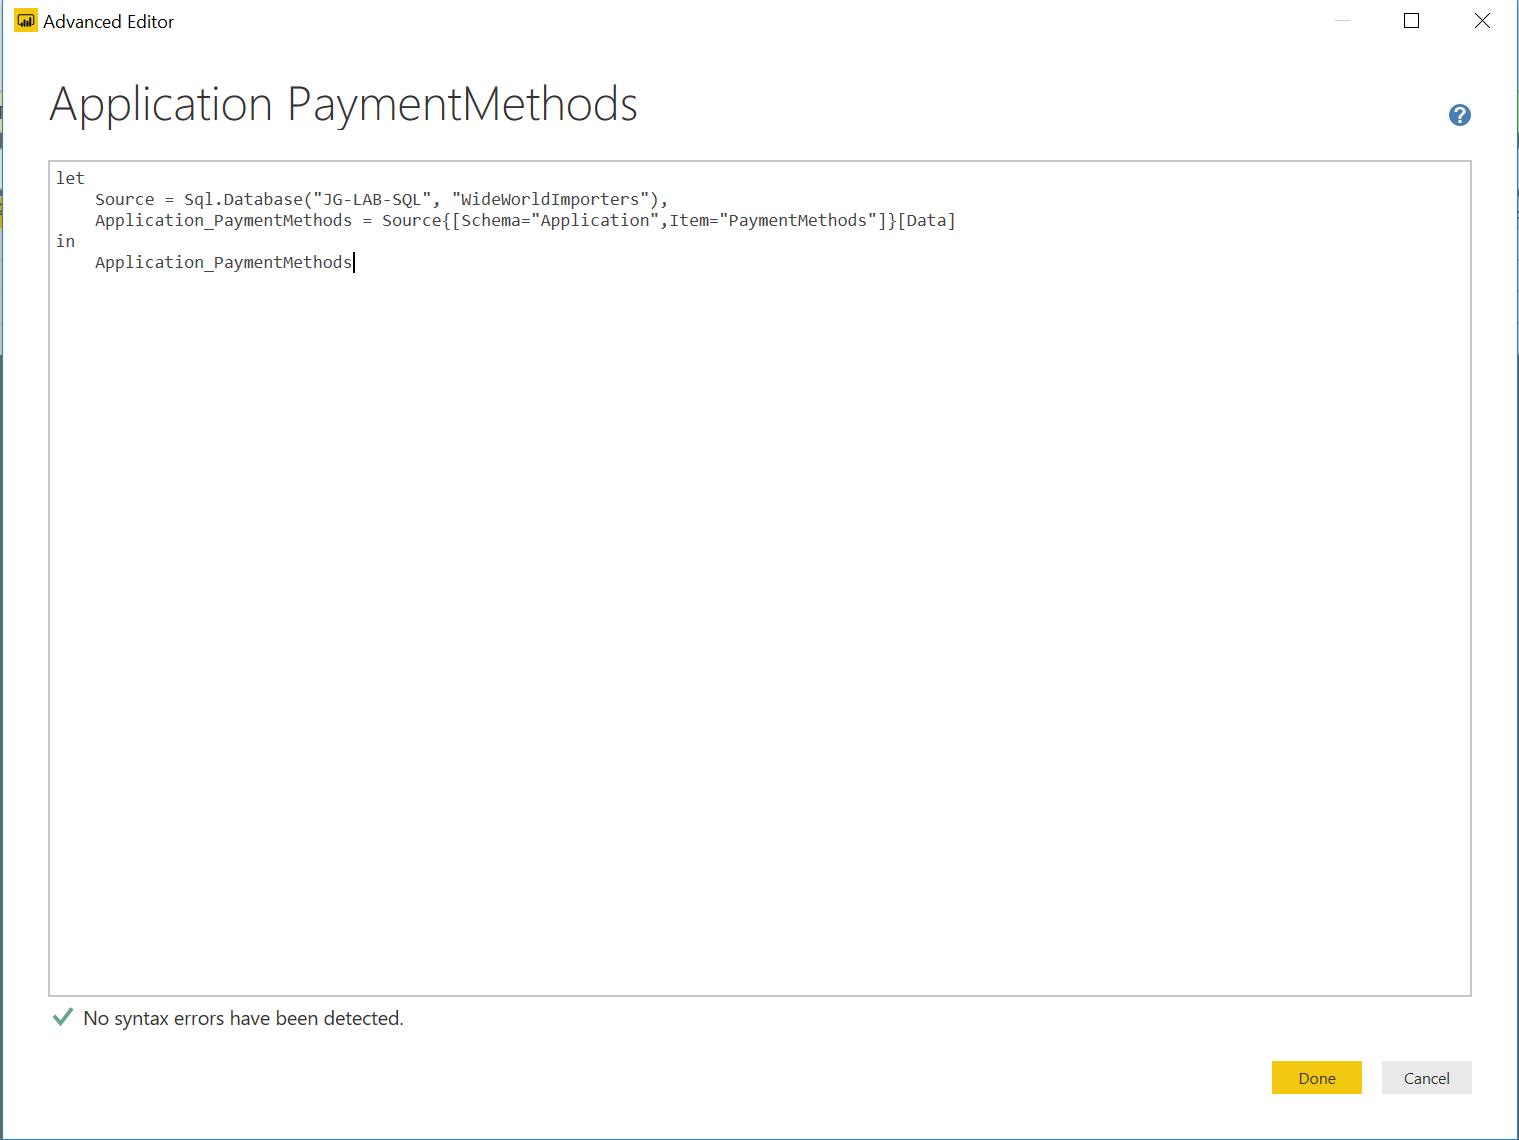The image size is (1519, 1140).
Task: Click the 'Application PaymentMethods' query title
Action: (343, 104)
